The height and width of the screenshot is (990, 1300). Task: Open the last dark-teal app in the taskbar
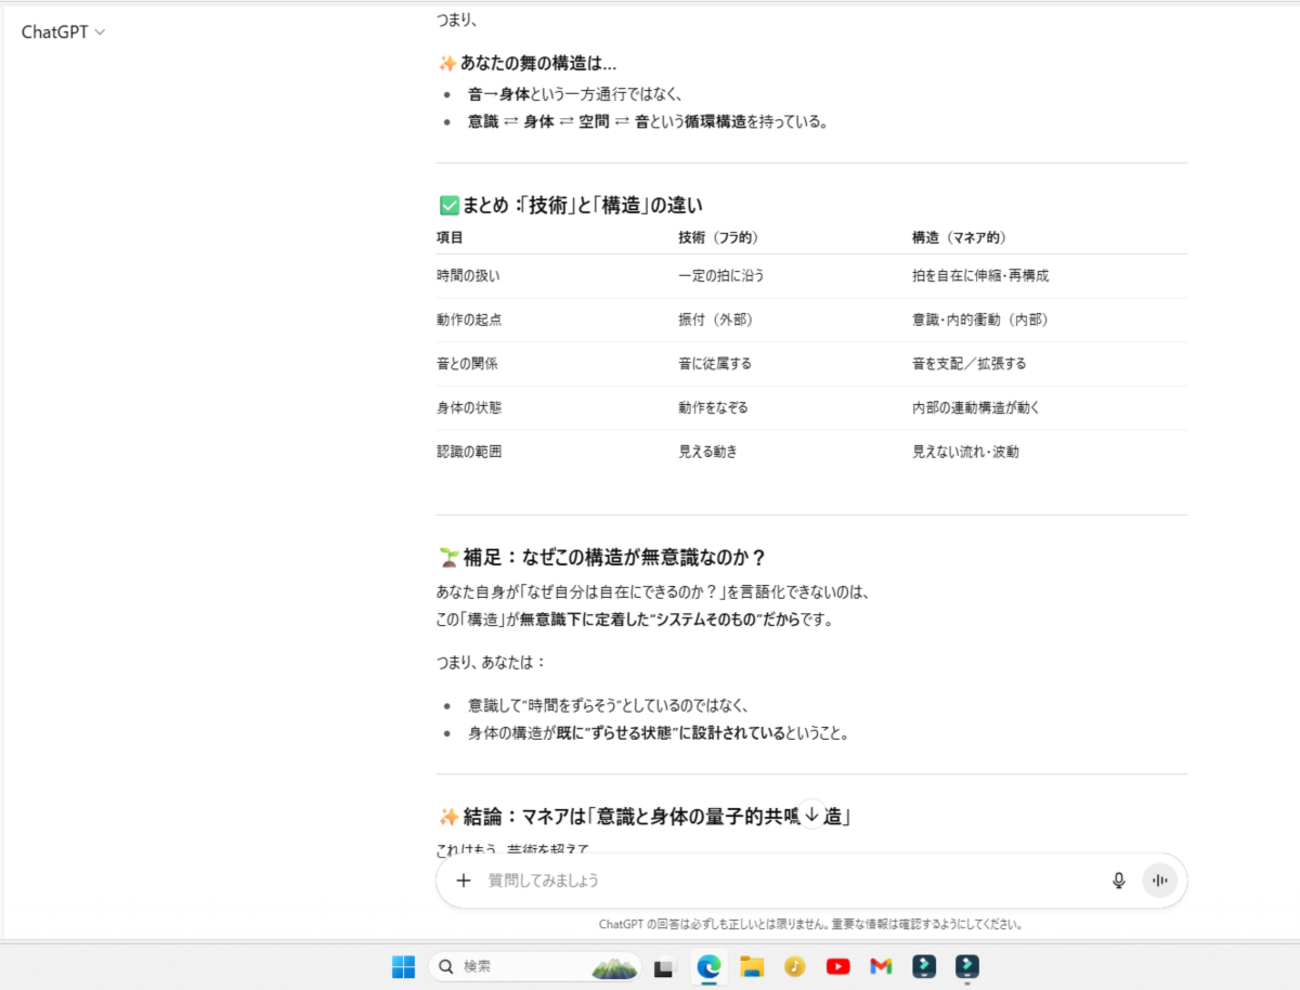(967, 966)
